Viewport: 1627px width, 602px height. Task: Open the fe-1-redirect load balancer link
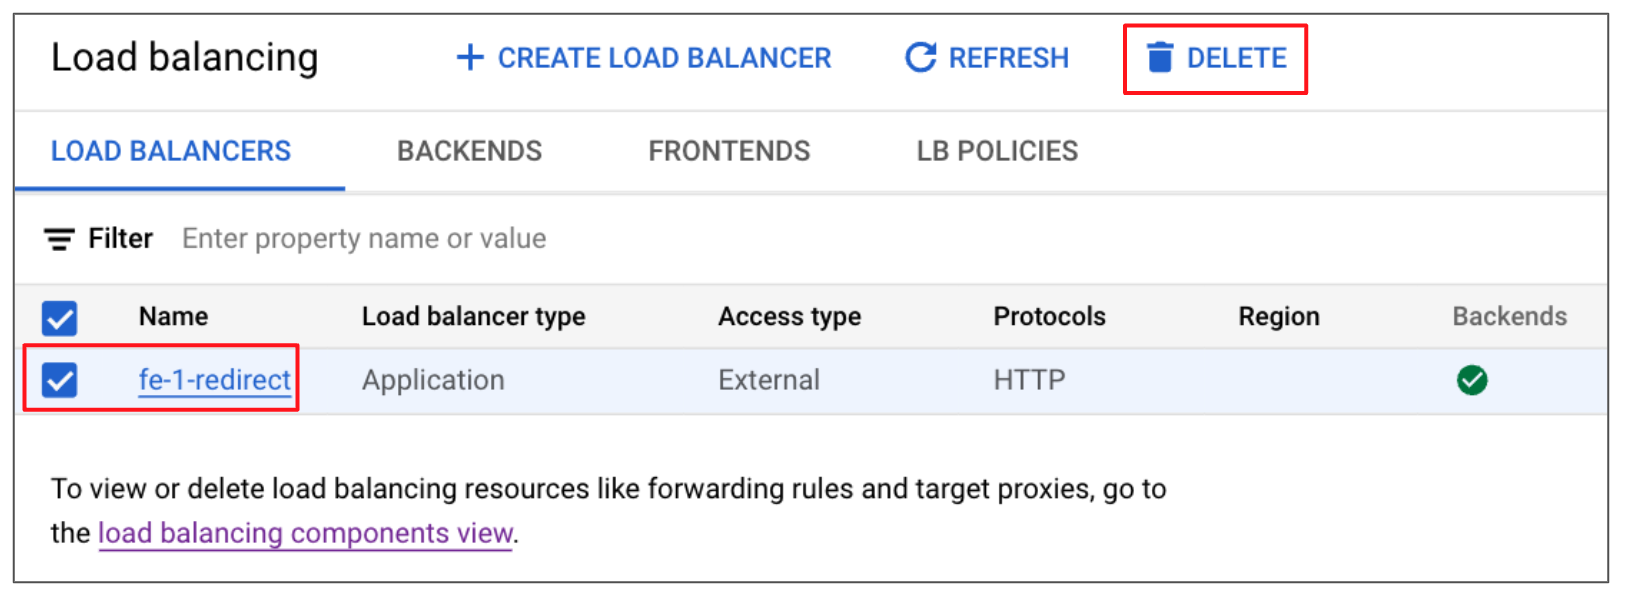point(215,380)
